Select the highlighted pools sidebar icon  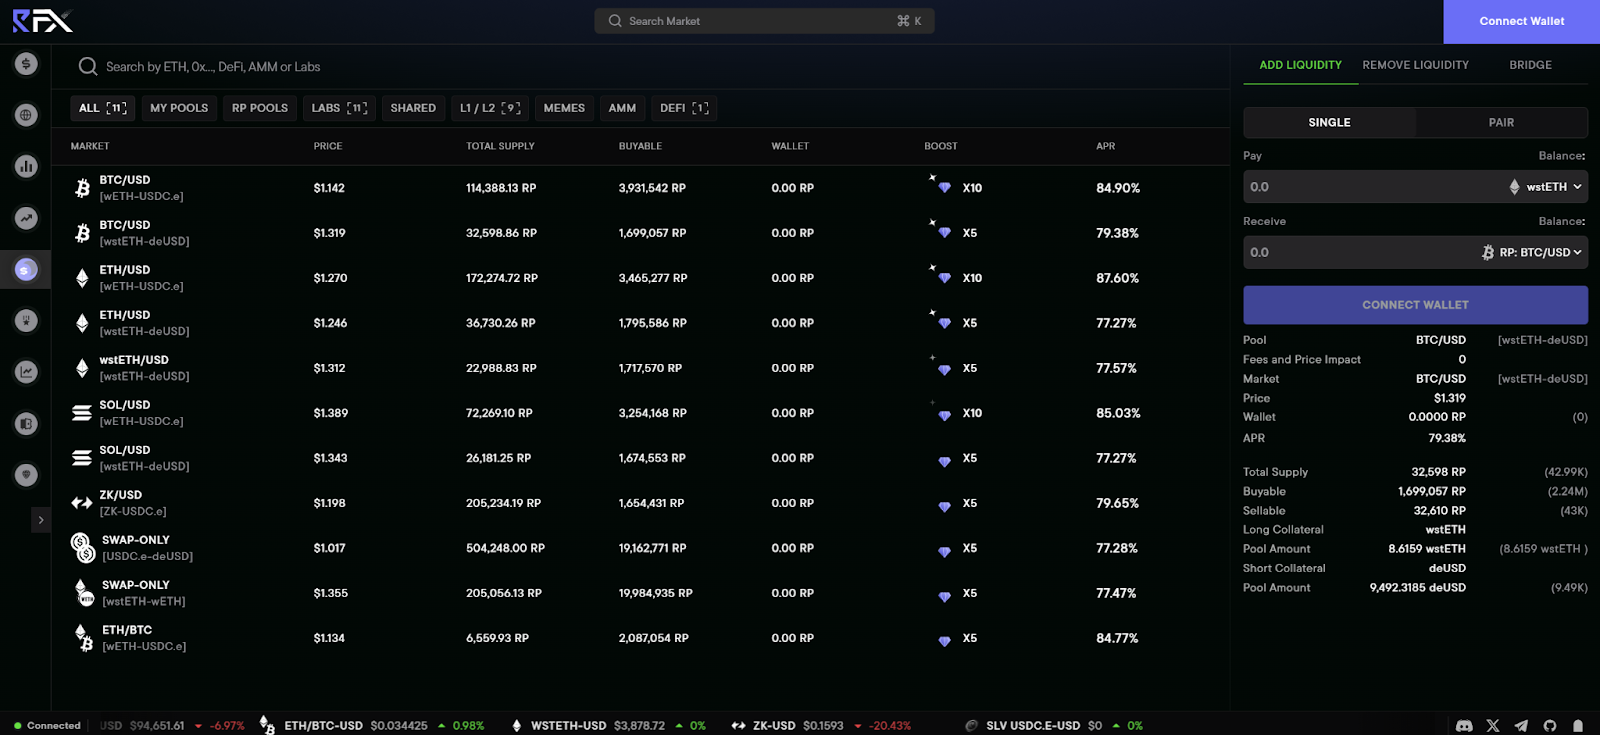pyautogui.click(x=26, y=269)
